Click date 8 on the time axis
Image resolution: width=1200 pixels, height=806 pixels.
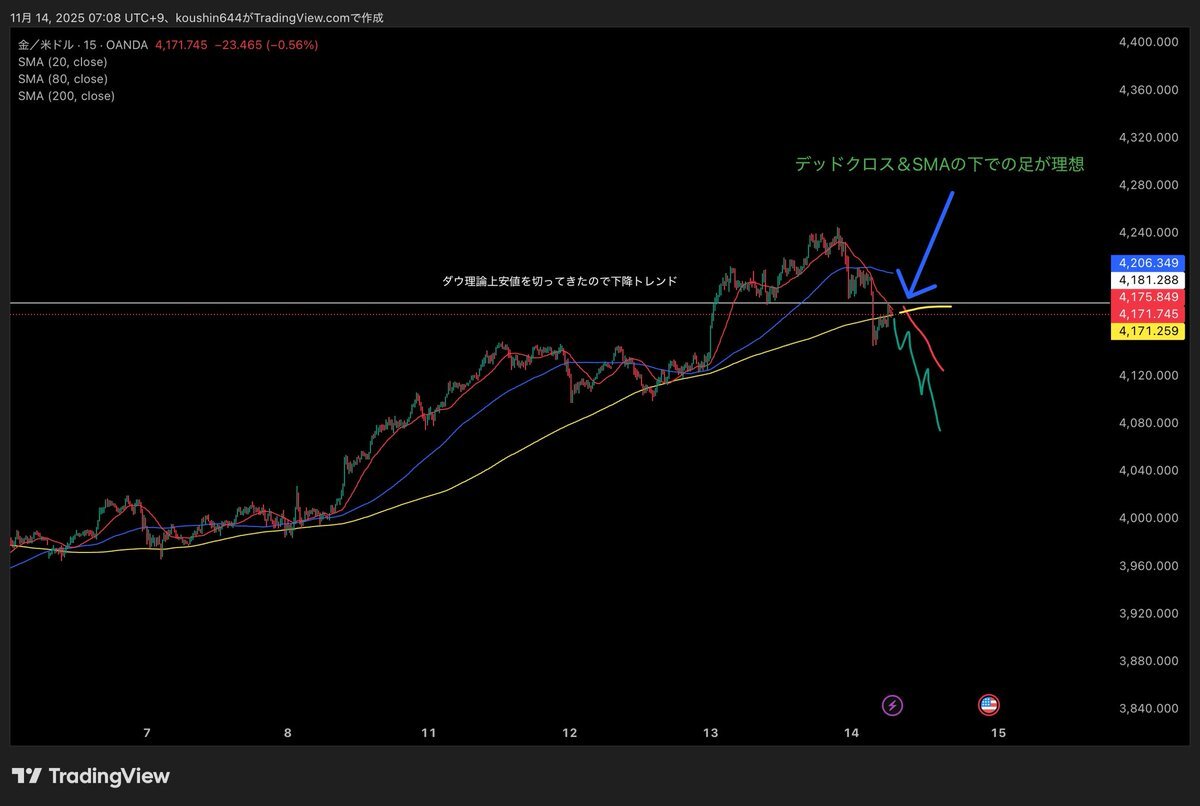pos(288,733)
